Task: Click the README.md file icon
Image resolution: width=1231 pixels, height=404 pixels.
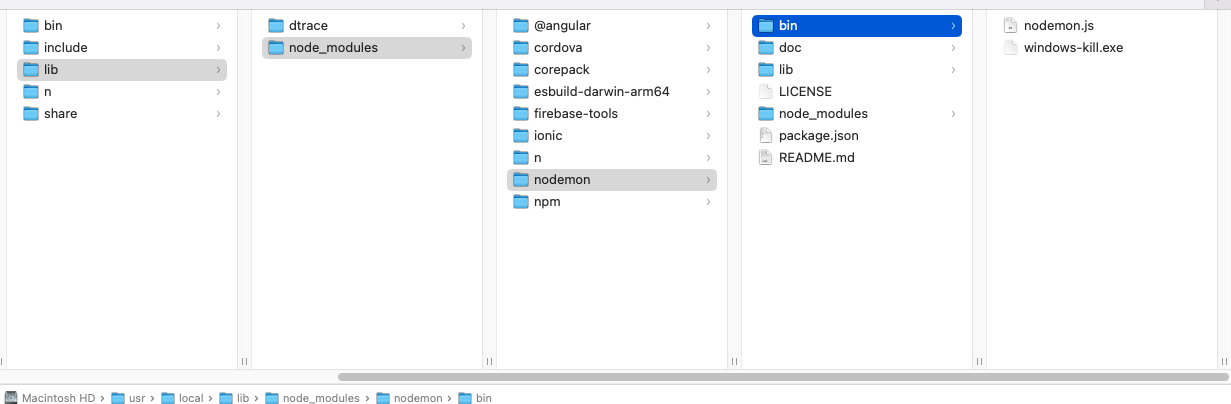Action: [x=765, y=157]
